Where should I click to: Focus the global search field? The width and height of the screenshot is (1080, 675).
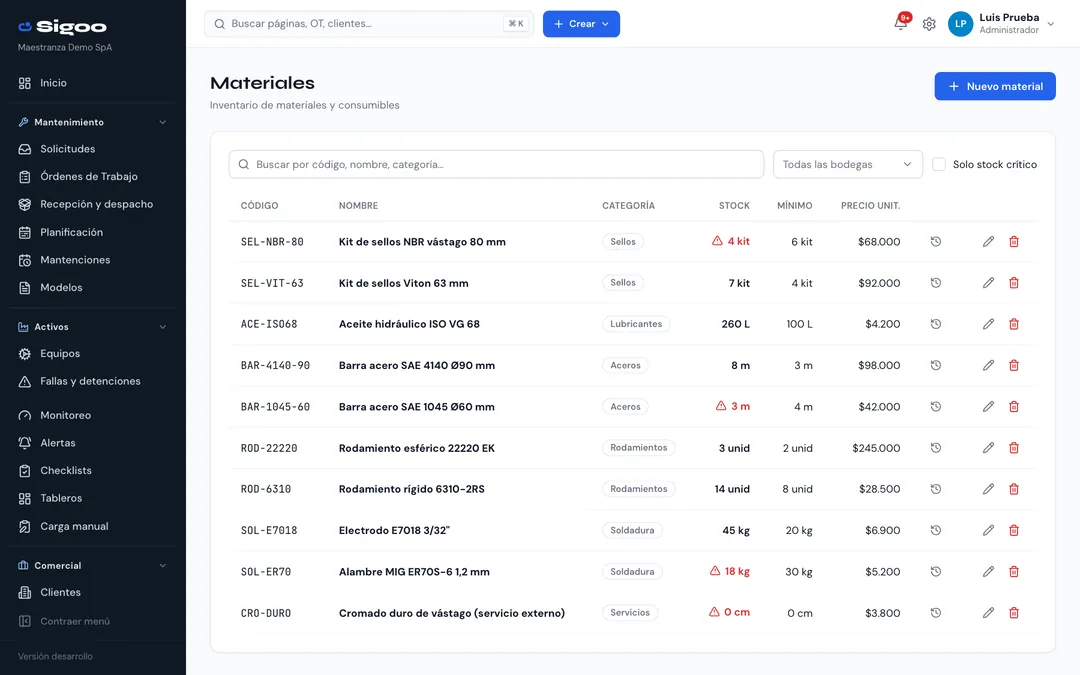pyautogui.click(x=368, y=24)
